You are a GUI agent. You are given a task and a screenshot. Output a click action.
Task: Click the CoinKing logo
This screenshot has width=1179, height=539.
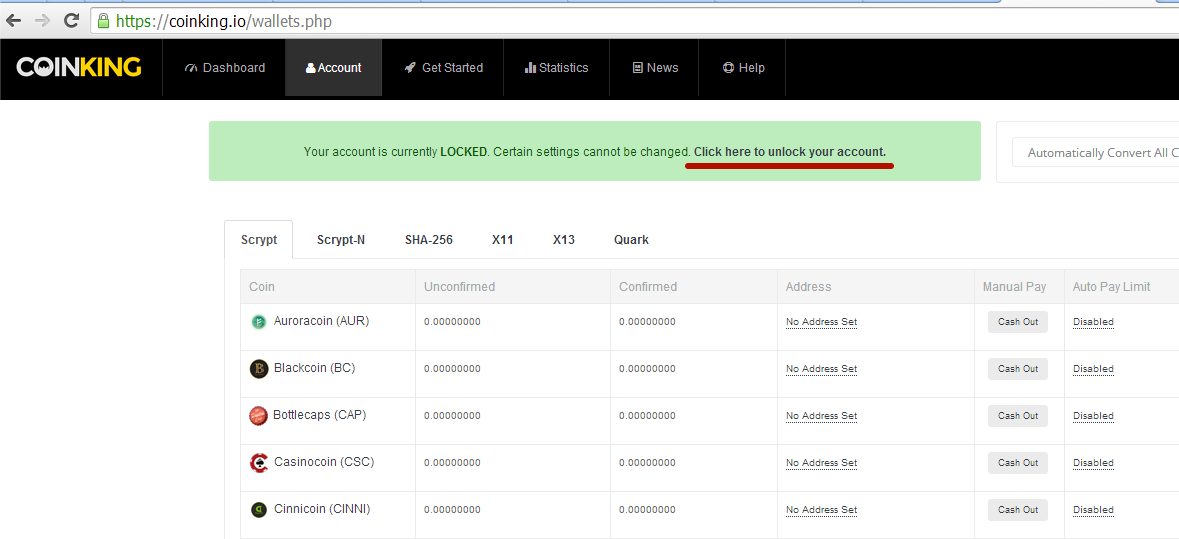tap(79, 68)
